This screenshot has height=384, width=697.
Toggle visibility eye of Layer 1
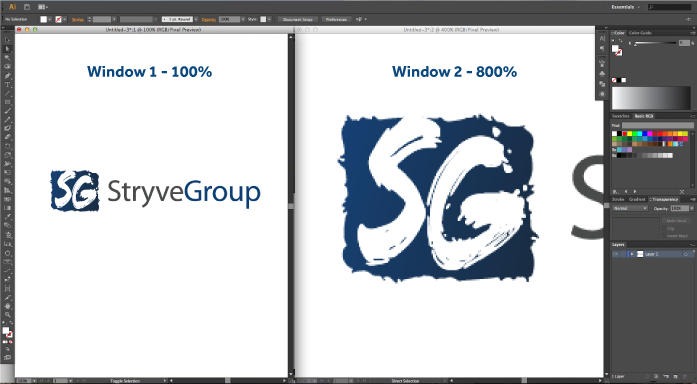click(616, 254)
